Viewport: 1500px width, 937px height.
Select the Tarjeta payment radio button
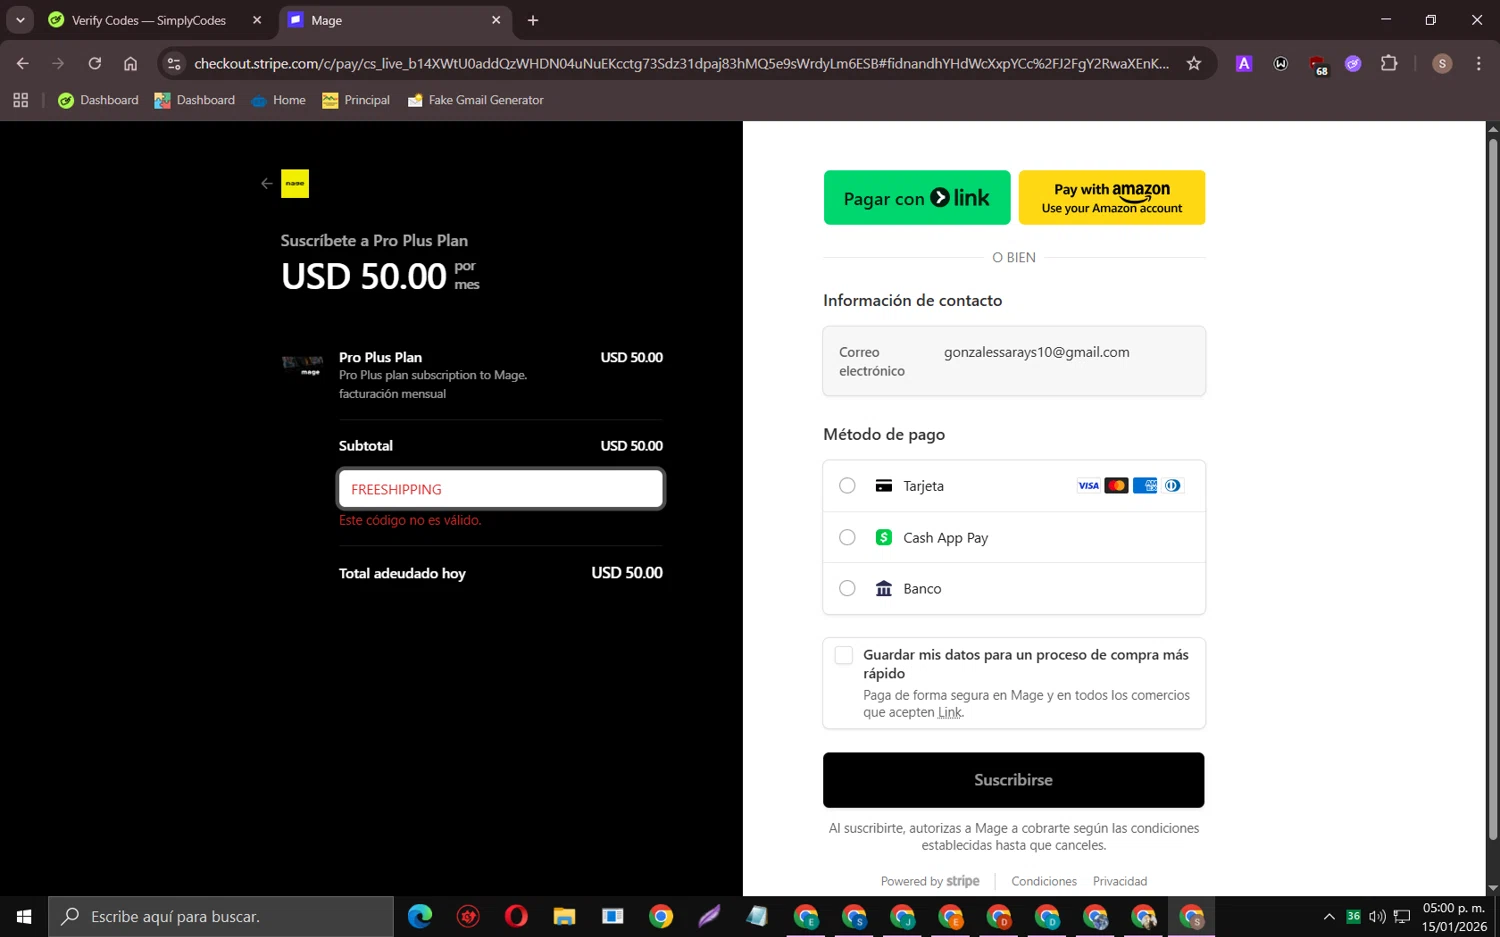click(847, 486)
